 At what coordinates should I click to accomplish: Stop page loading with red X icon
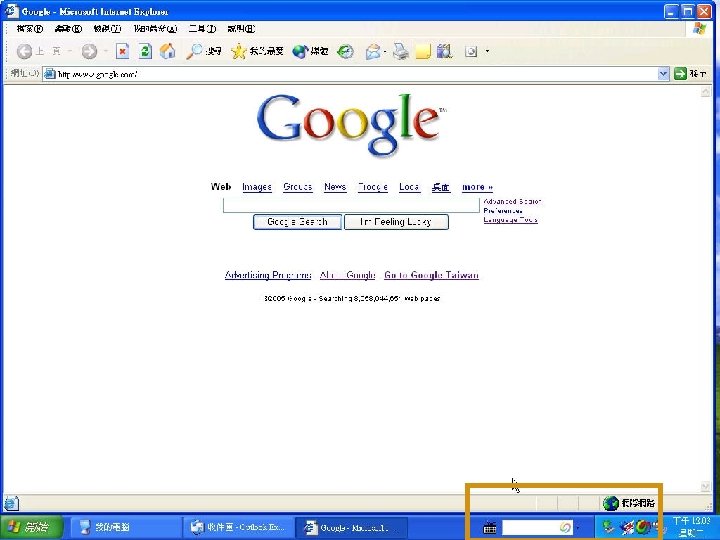122,51
